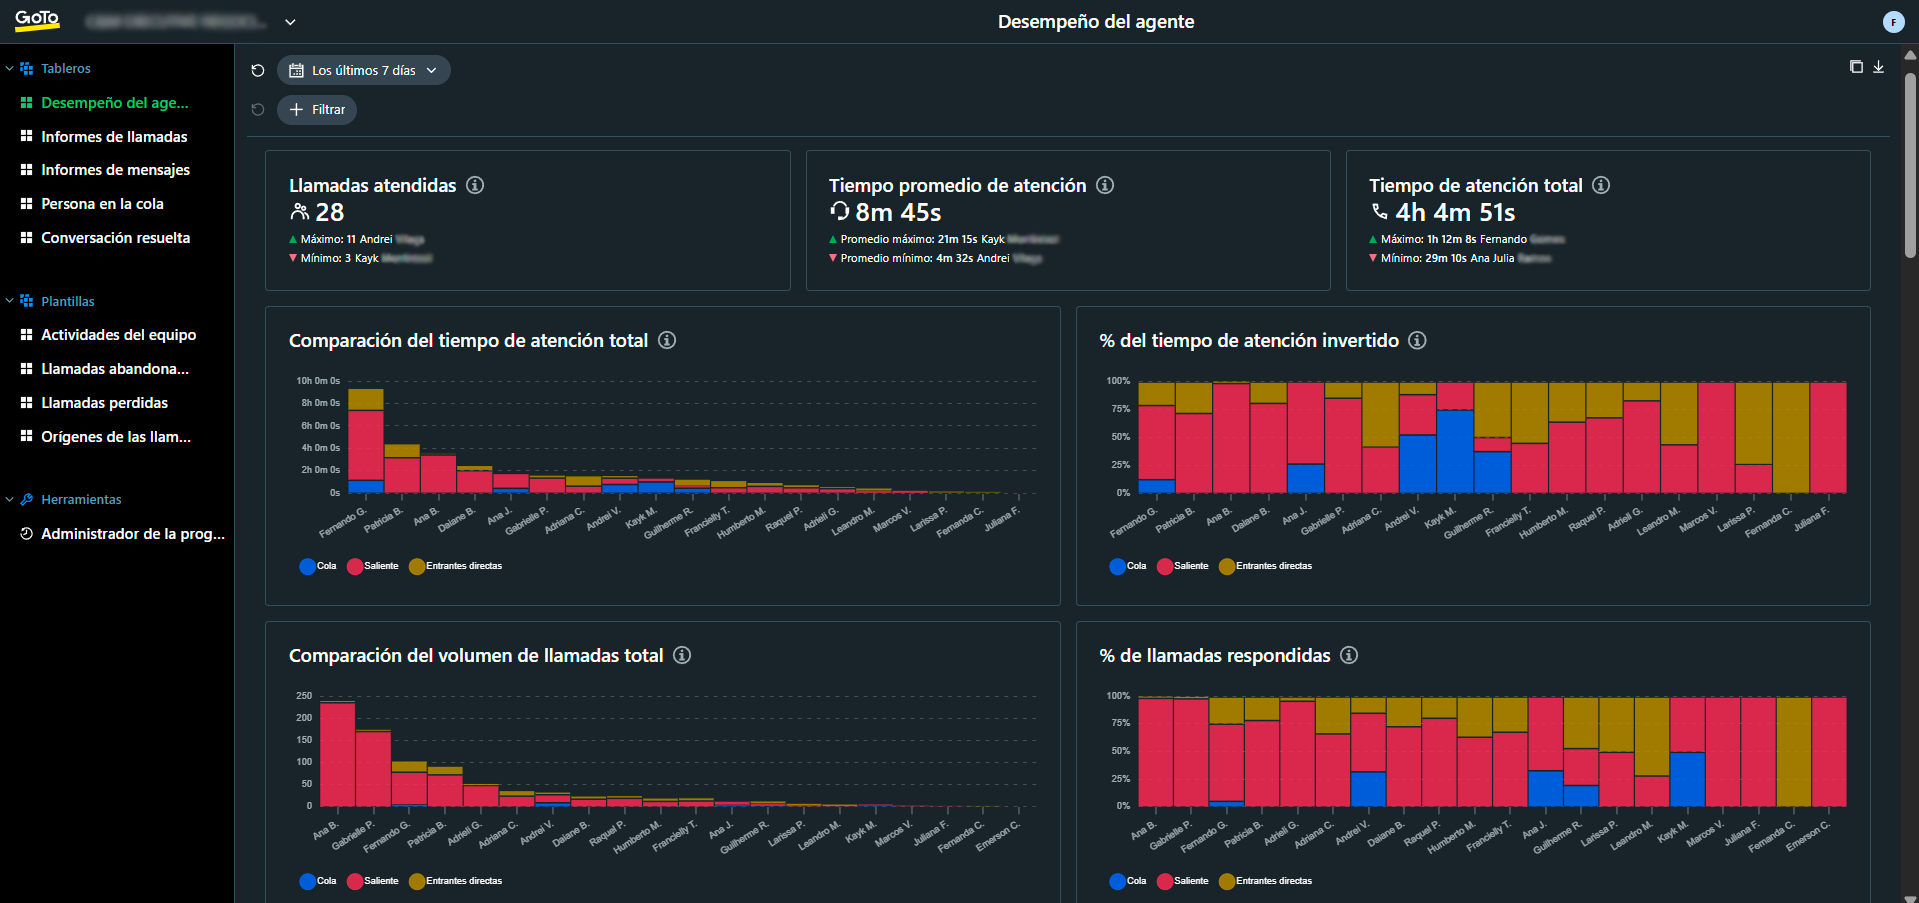Click the Filtrar button
The image size is (1919, 903).
(316, 110)
